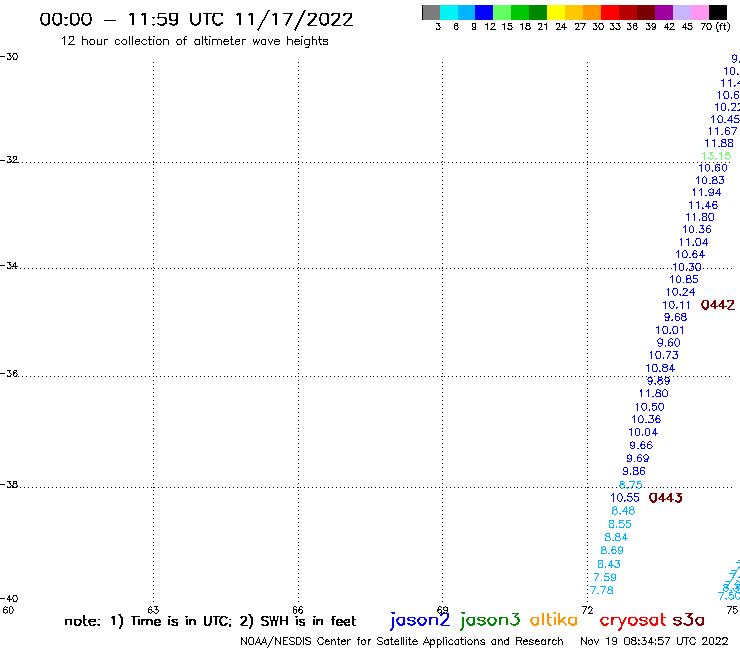Select the orange 'altika' label
The width and height of the screenshot is (740, 650).
[553, 620]
